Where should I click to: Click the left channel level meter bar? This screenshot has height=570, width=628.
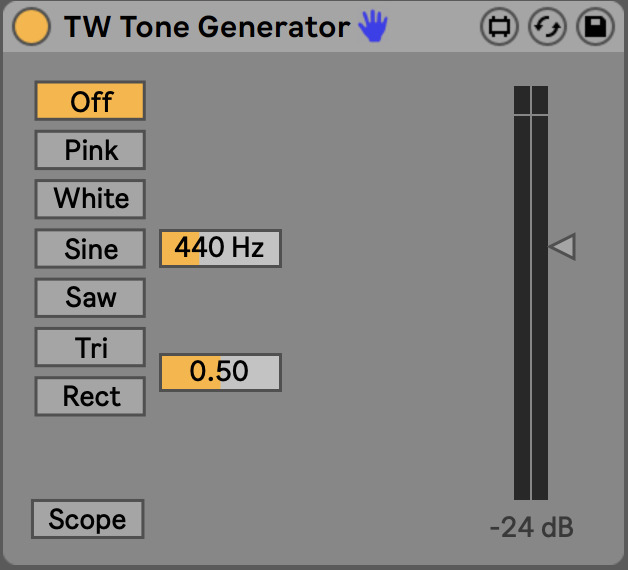tap(522, 300)
